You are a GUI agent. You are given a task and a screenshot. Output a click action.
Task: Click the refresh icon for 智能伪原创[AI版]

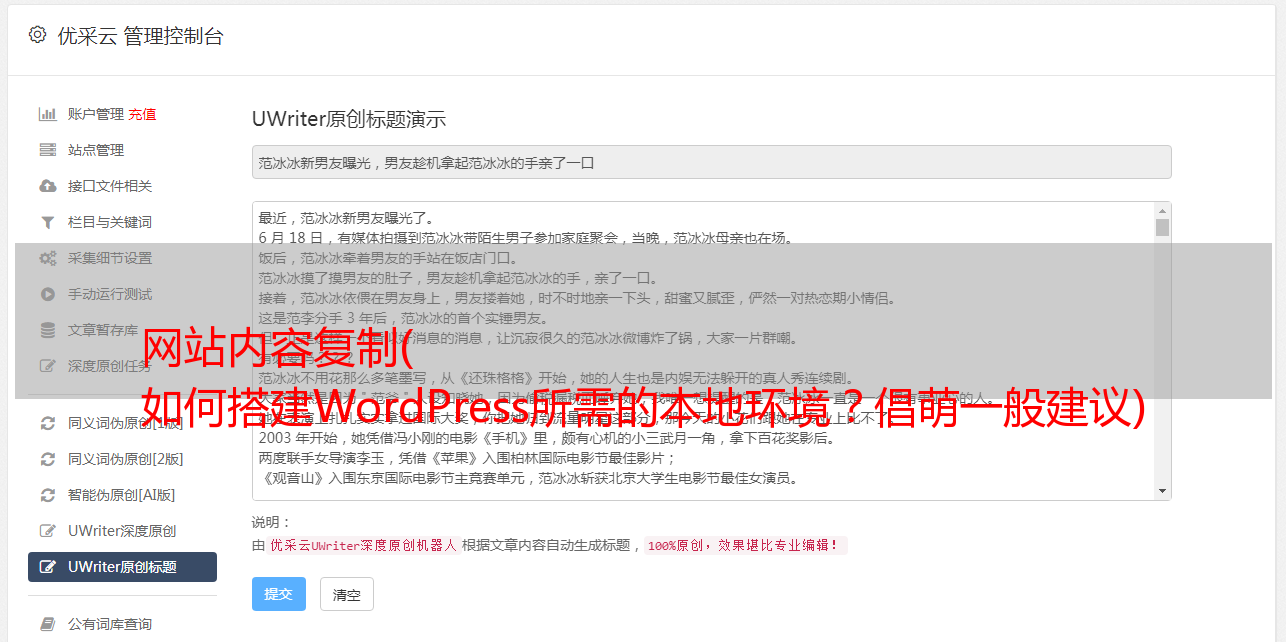tap(47, 495)
